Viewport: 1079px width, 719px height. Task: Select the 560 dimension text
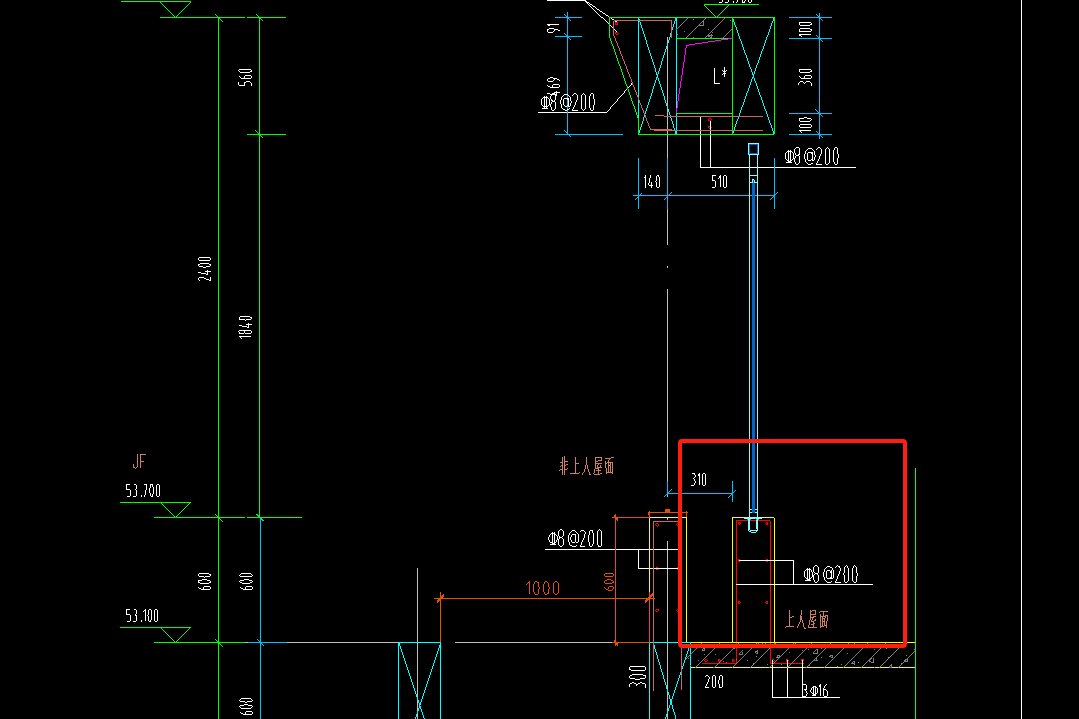[246, 77]
